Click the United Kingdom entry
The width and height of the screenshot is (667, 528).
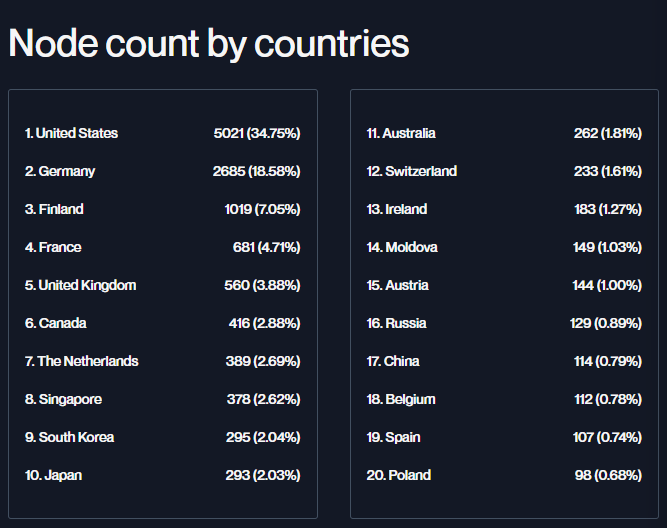(80, 285)
